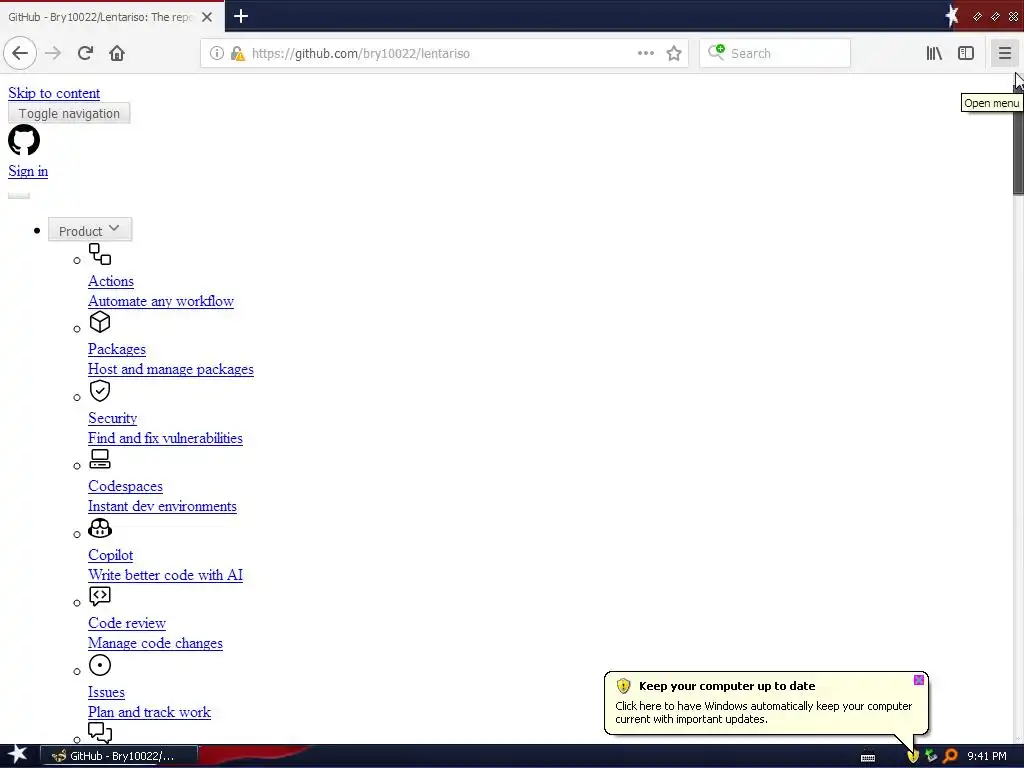Click GitHub taskbar window button

point(120,756)
